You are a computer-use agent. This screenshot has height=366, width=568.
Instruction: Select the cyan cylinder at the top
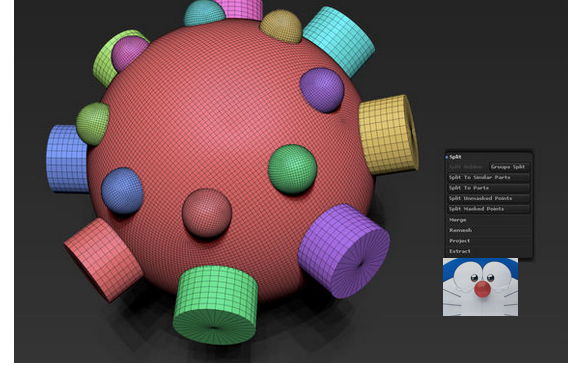[x=339, y=41]
